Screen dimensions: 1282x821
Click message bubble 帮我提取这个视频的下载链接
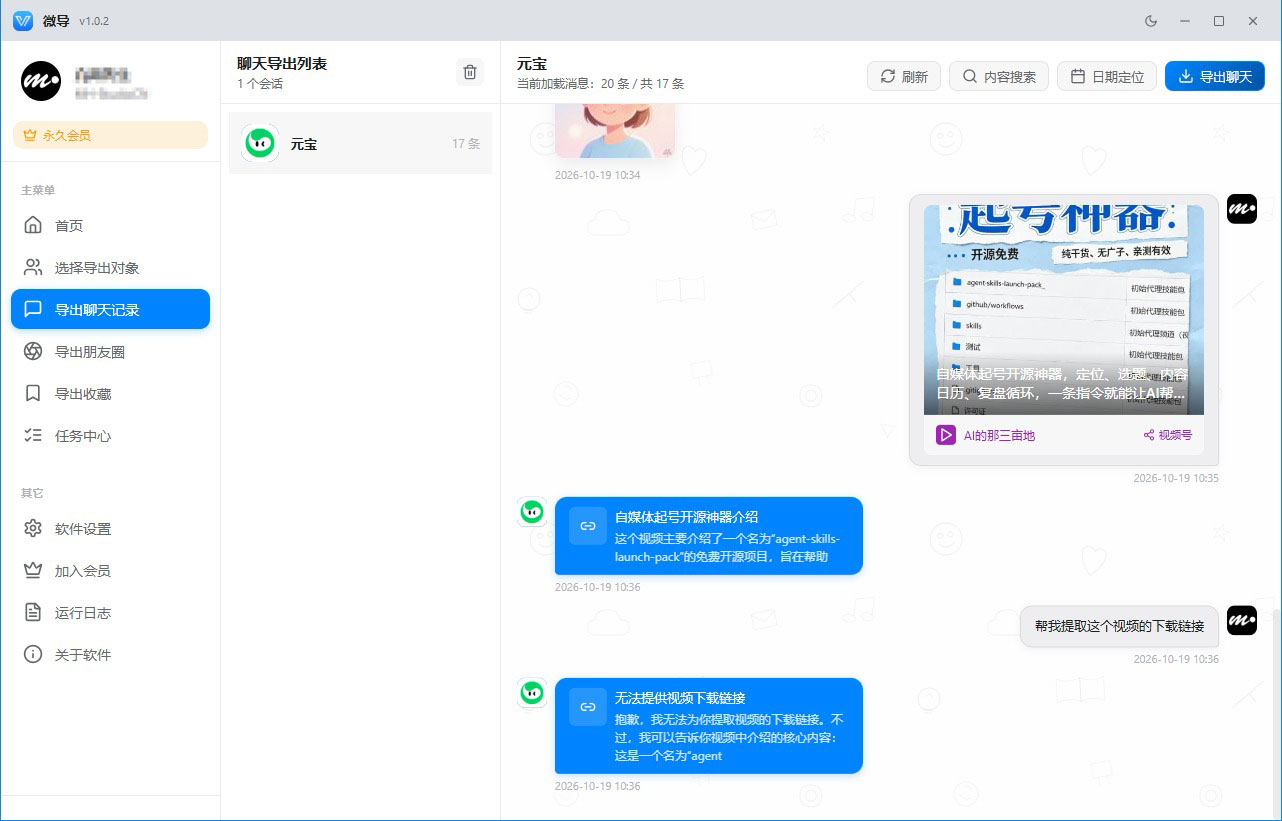pos(1120,627)
